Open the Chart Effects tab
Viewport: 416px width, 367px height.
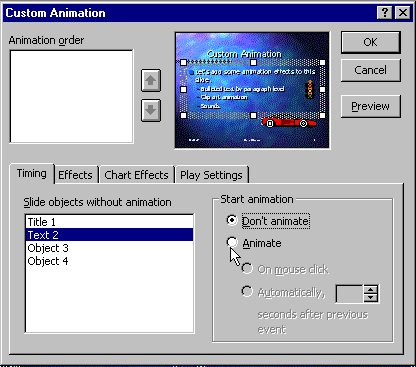click(136, 175)
